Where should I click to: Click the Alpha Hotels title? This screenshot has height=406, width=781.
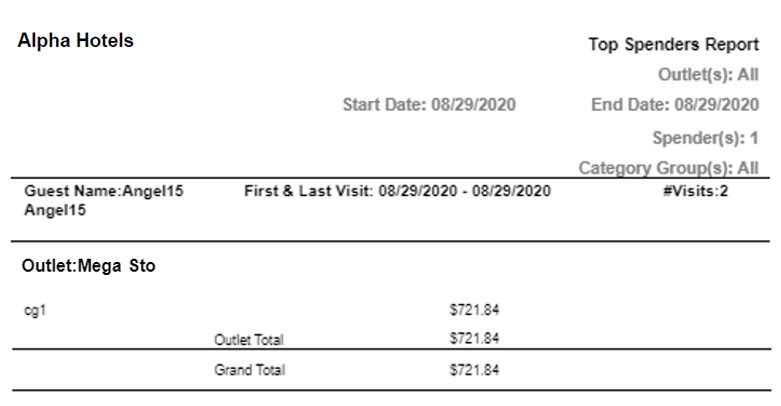(76, 41)
